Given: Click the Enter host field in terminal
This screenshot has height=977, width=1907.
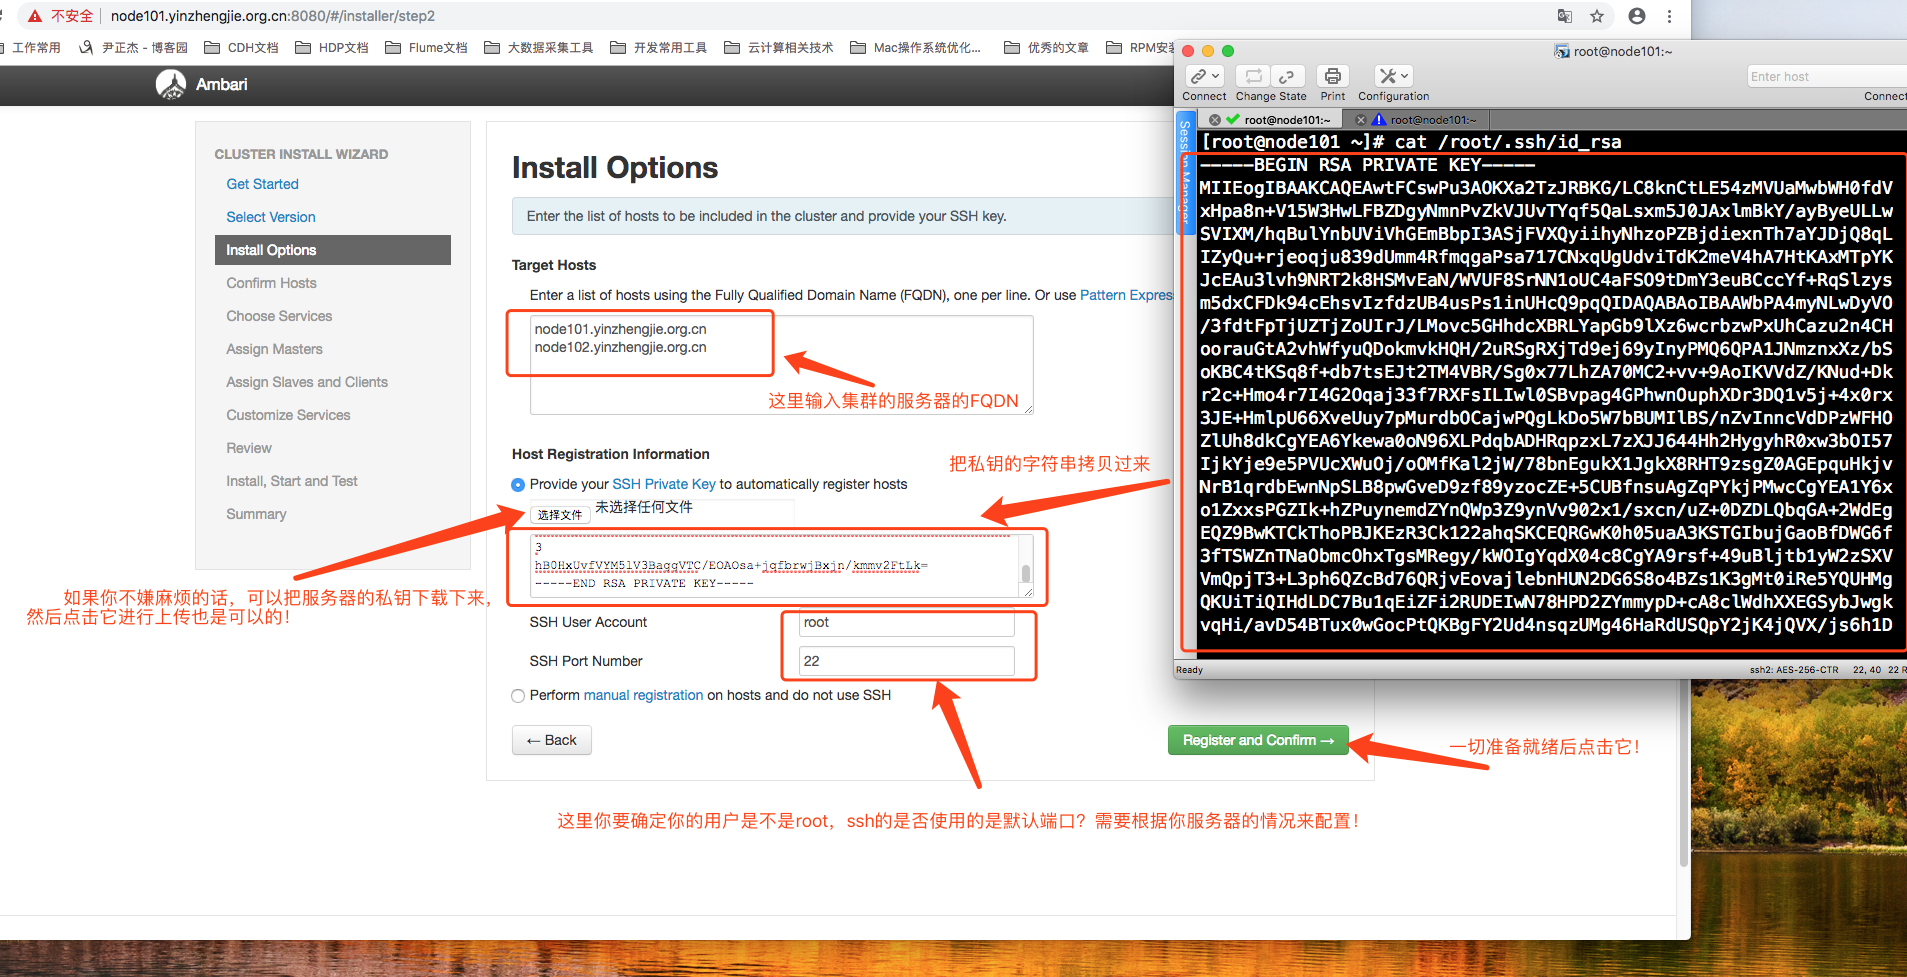Looking at the screenshot, I should [1826, 77].
